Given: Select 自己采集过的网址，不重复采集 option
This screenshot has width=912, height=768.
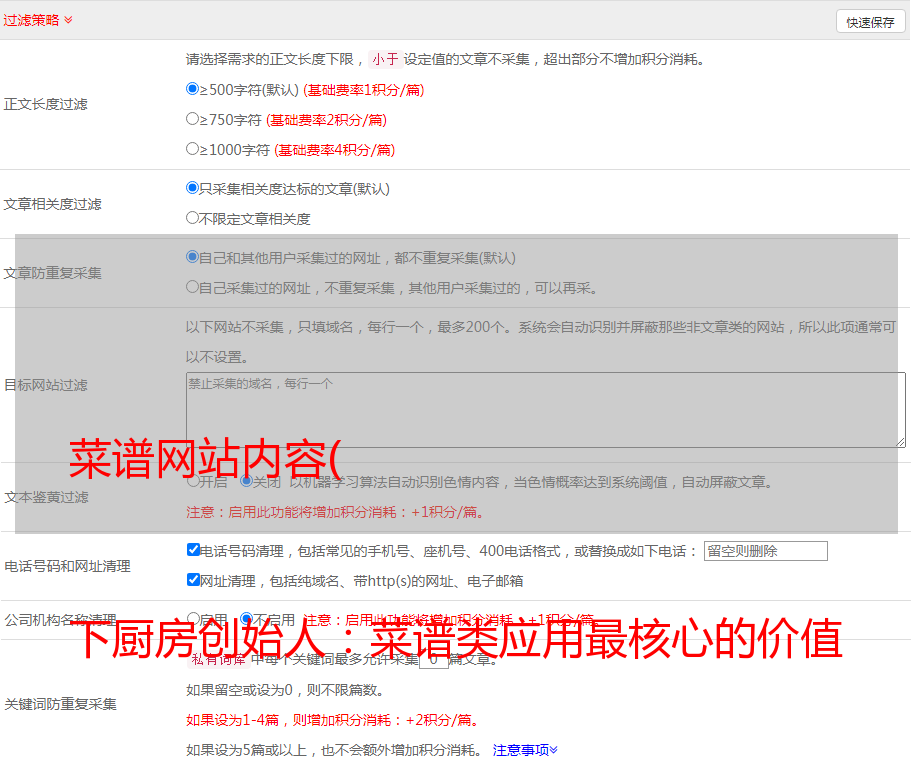Looking at the screenshot, I should pyautogui.click(x=193, y=286).
